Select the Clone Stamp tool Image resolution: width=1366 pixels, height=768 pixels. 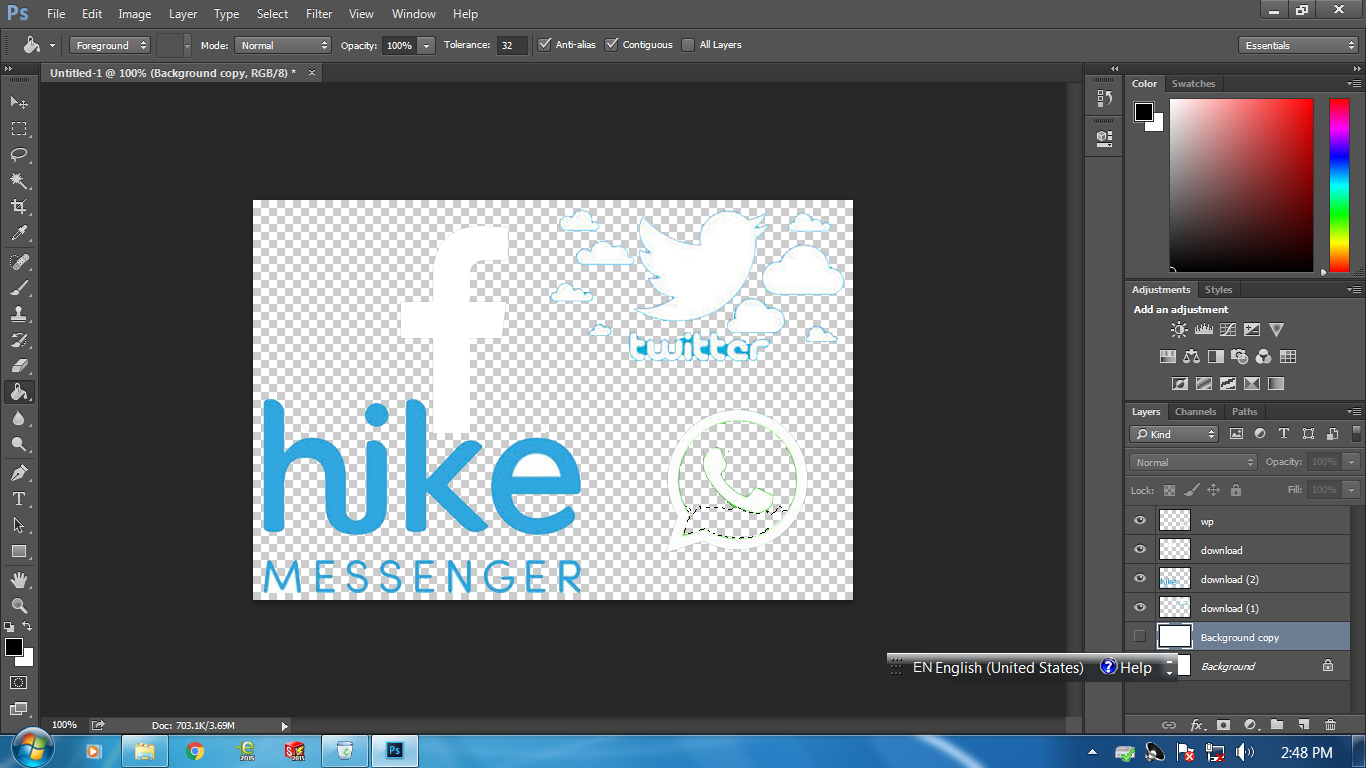(x=19, y=314)
